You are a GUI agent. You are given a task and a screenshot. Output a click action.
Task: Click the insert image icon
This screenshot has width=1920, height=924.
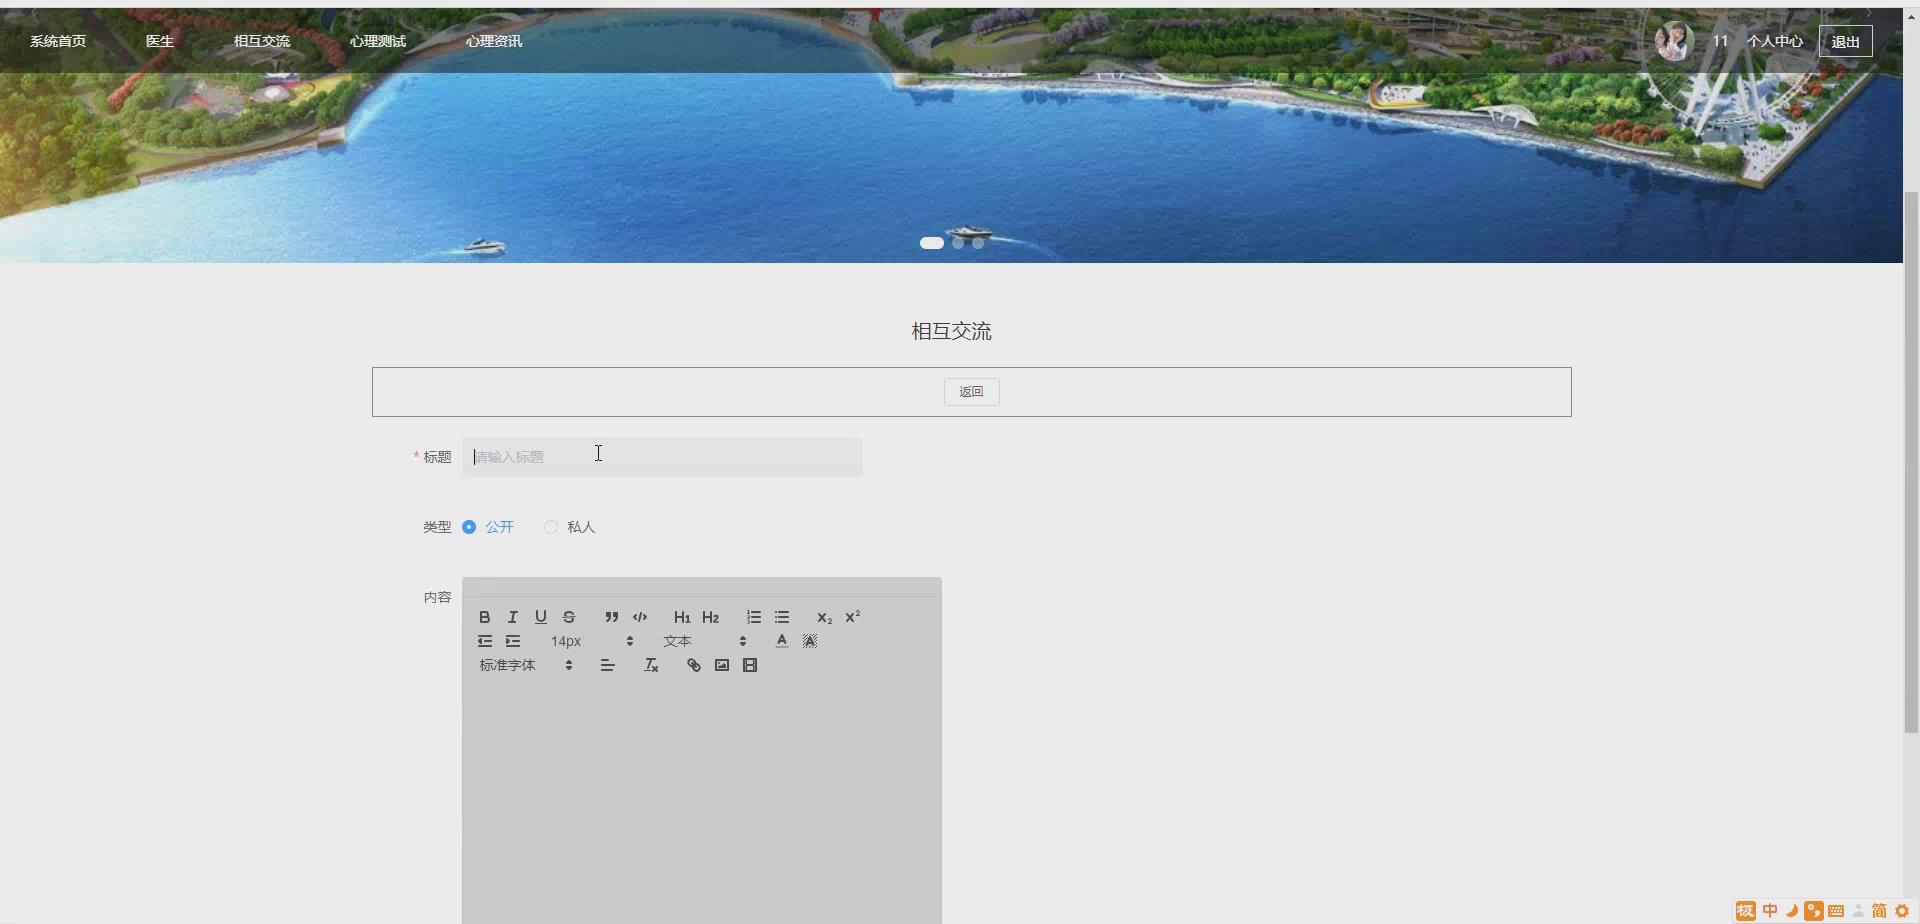(x=721, y=664)
